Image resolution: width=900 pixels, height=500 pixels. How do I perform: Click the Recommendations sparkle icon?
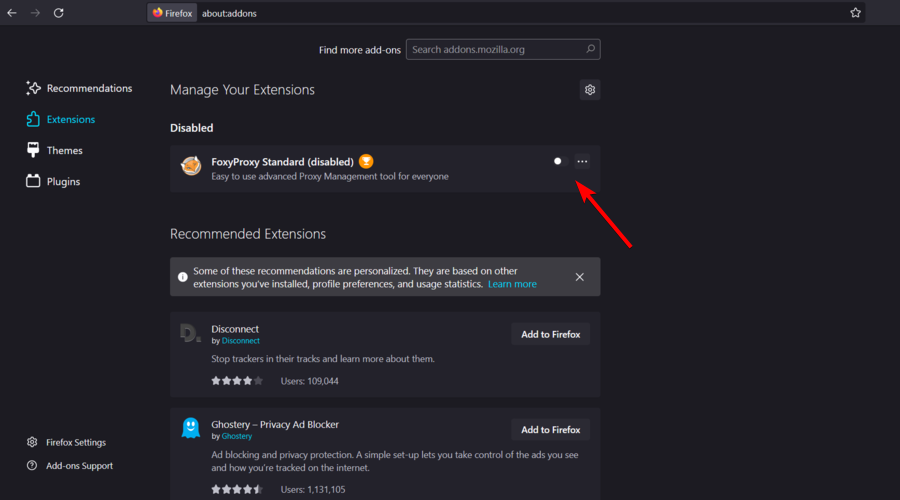click(x=33, y=88)
